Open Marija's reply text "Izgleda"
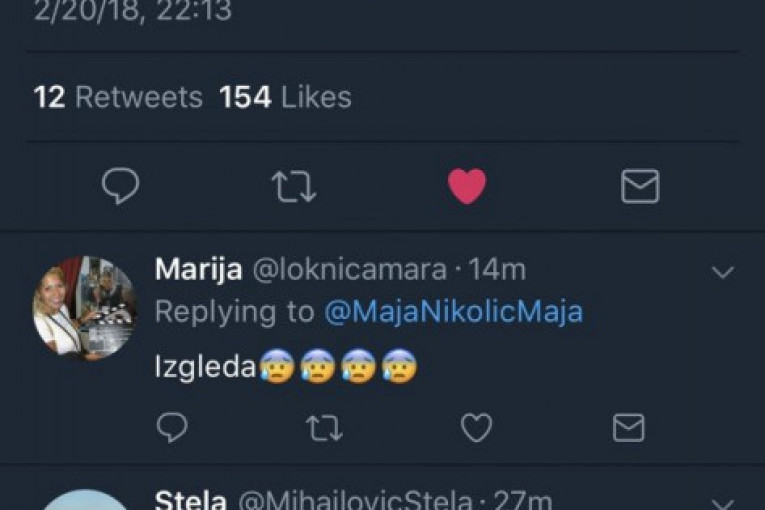Viewport: 765px width, 510px height. (x=205, y=368)
